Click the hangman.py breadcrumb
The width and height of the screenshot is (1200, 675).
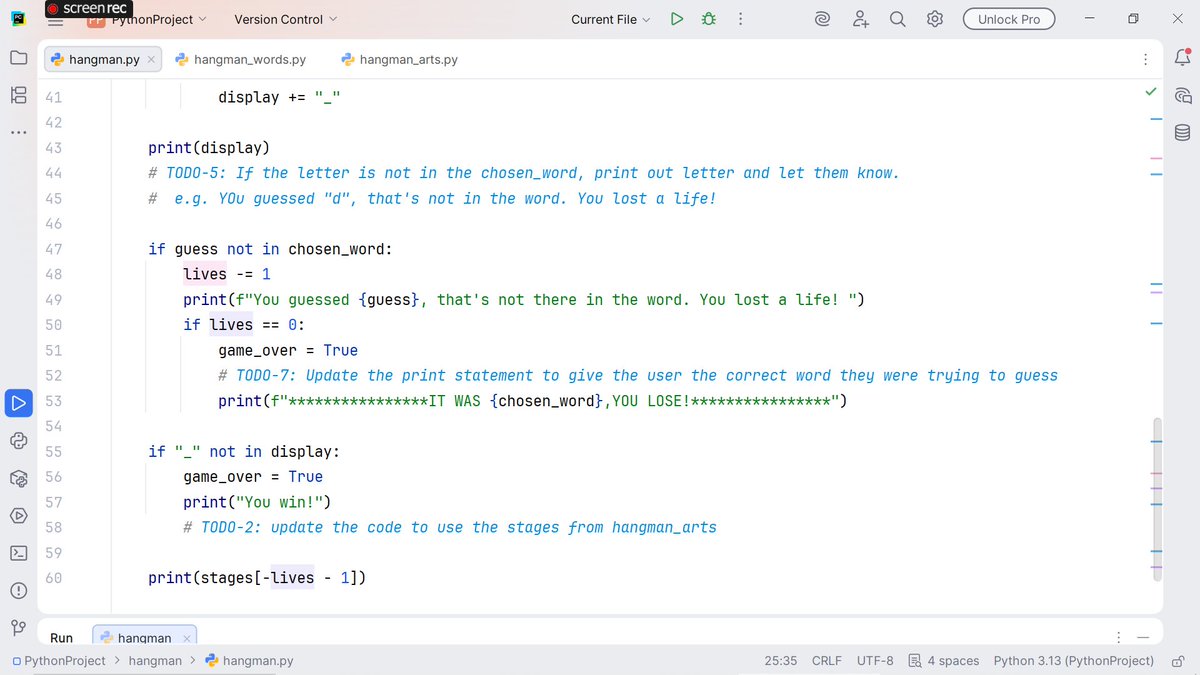click(x=249, y=661)
